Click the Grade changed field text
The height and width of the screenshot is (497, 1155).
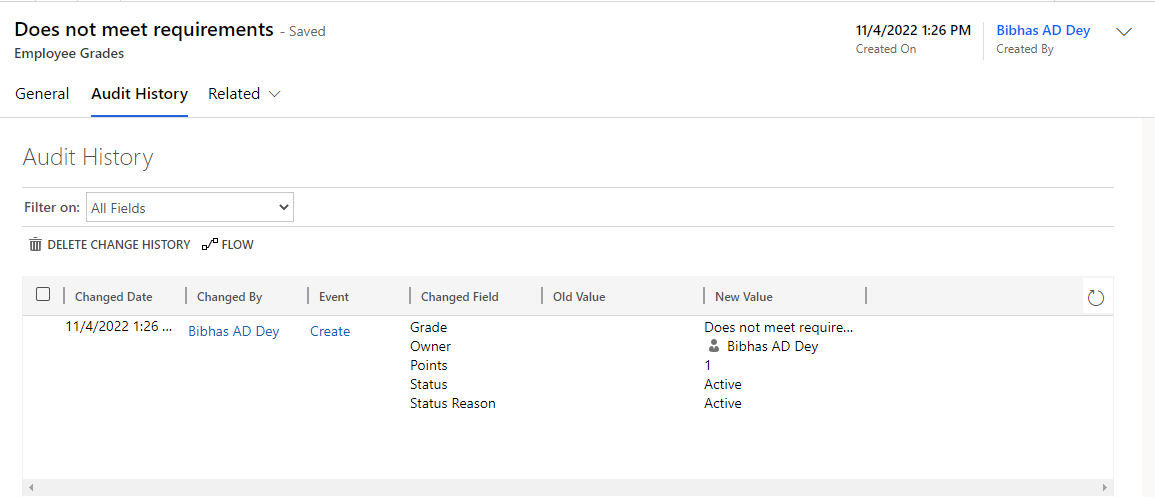pos(429,327)
